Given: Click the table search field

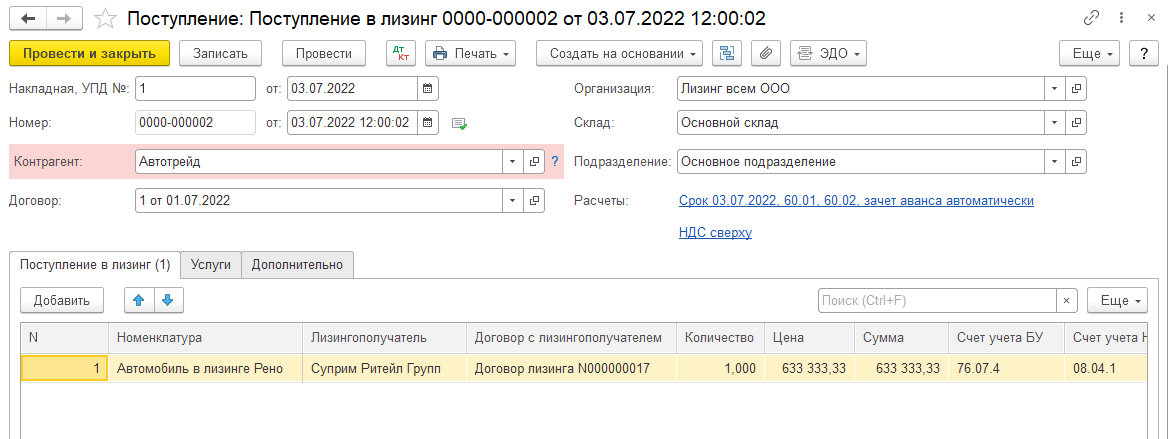Looking at the screenshot, I should tap(936, 300).
